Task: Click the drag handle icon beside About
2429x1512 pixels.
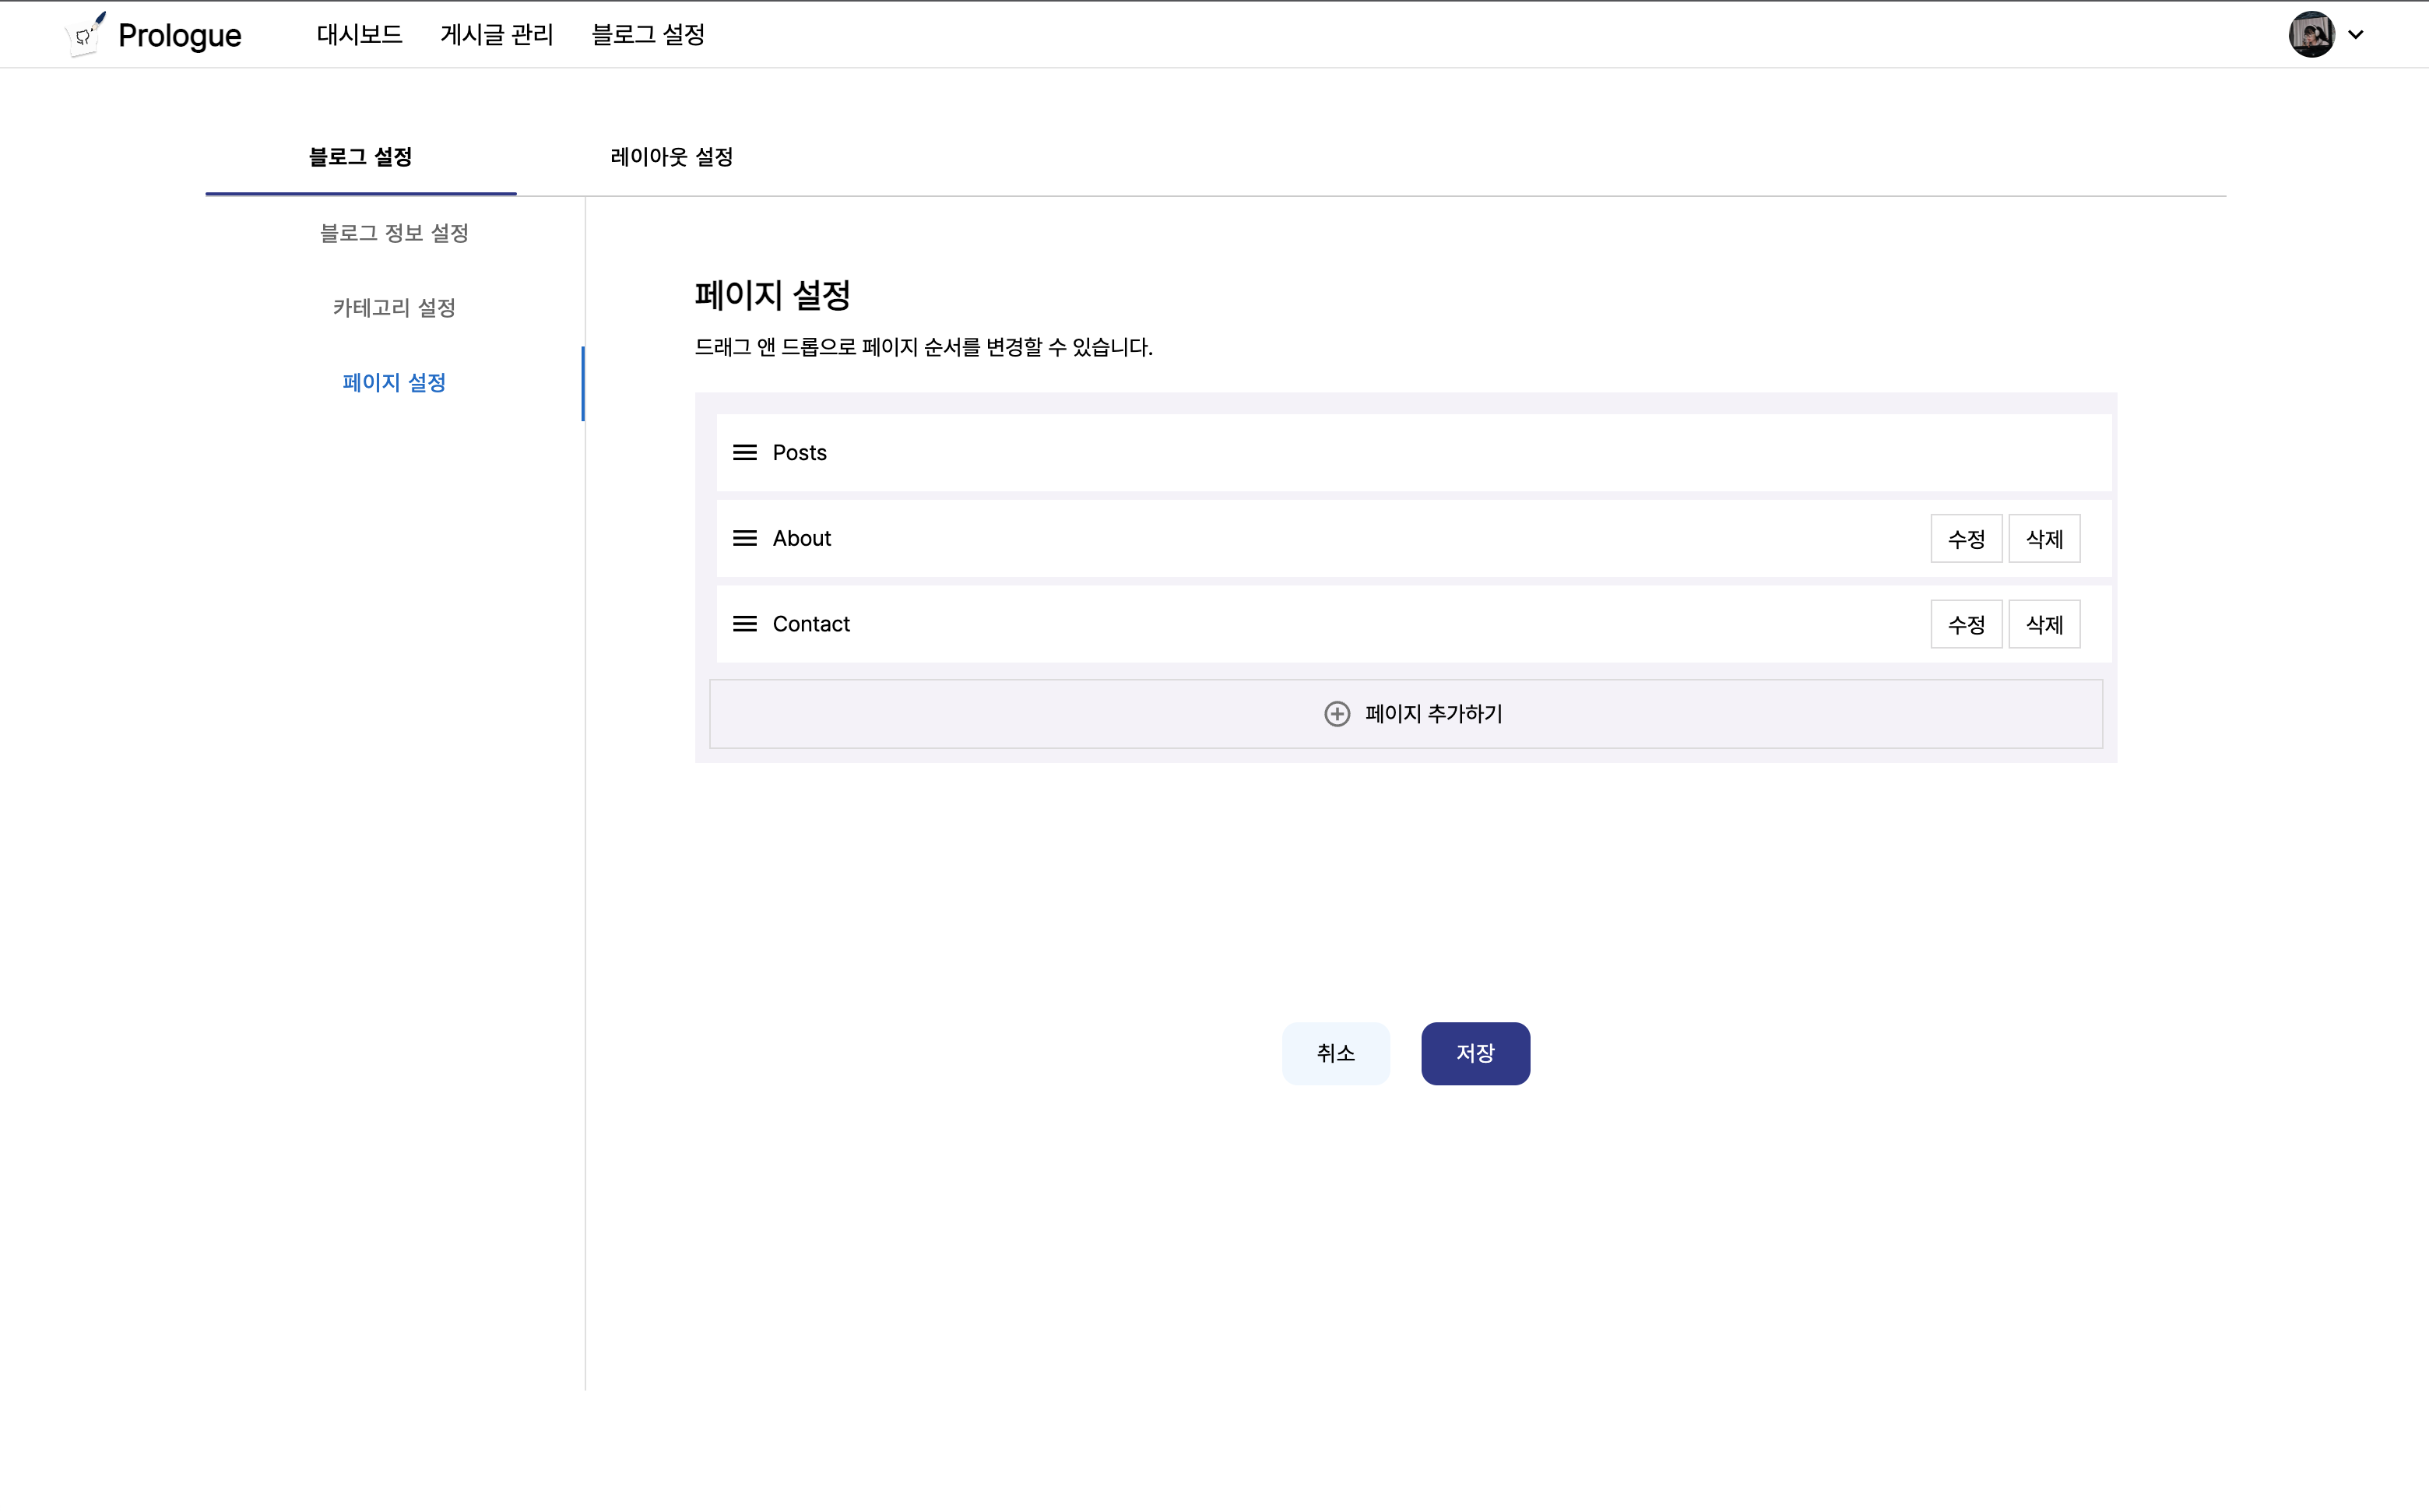Action: click(744, 538)
